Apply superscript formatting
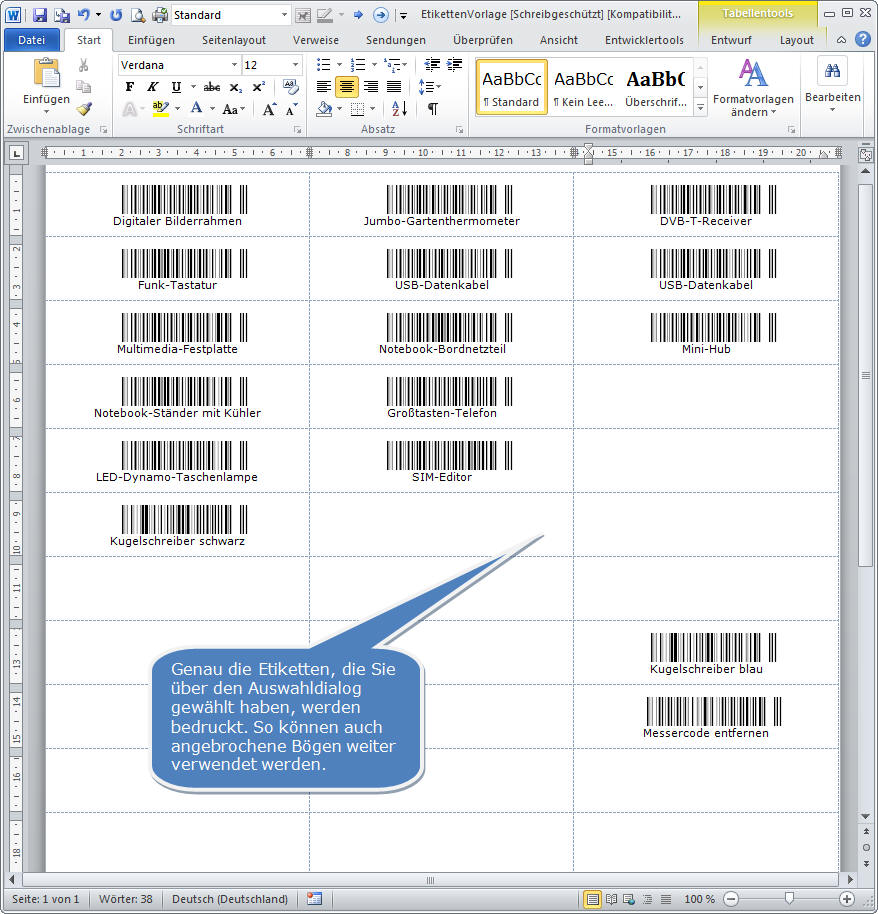The image size is (878, 914). pyautogui.click(x=258, y=87)
